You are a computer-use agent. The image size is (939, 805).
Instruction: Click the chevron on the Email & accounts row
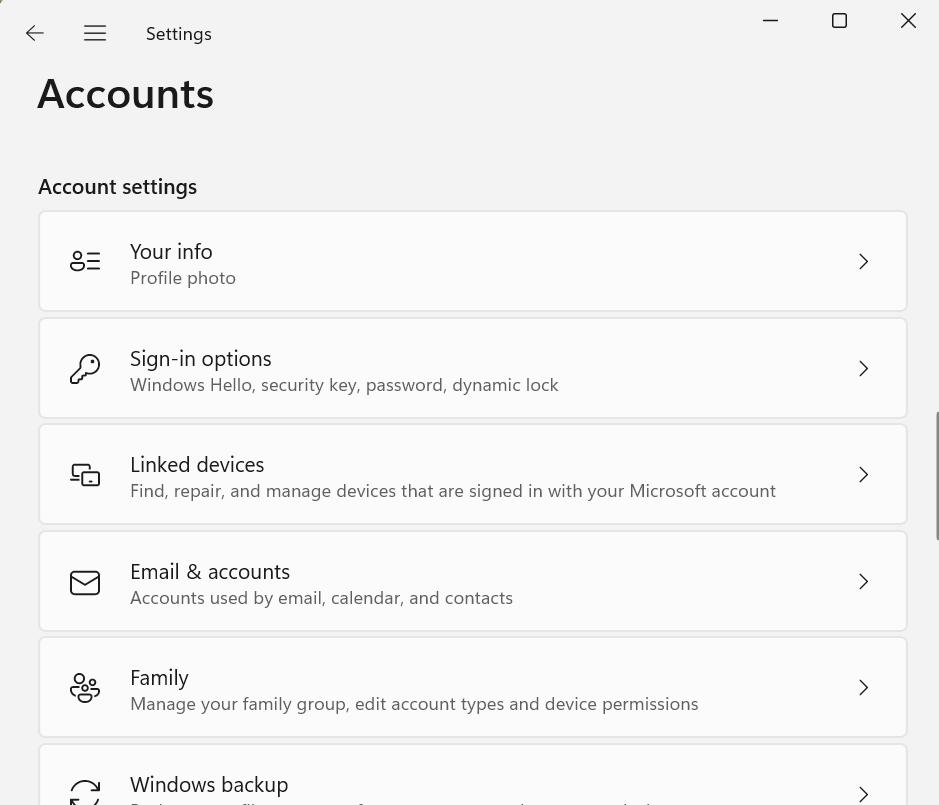click(x=863, y=581)
